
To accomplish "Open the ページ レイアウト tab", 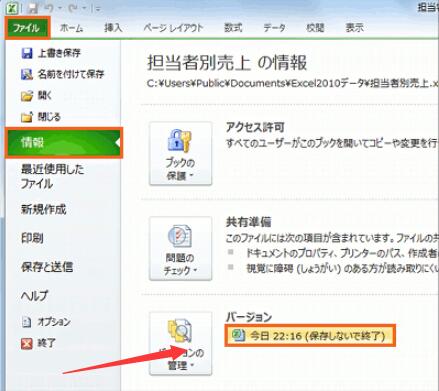I will point(173,28).
